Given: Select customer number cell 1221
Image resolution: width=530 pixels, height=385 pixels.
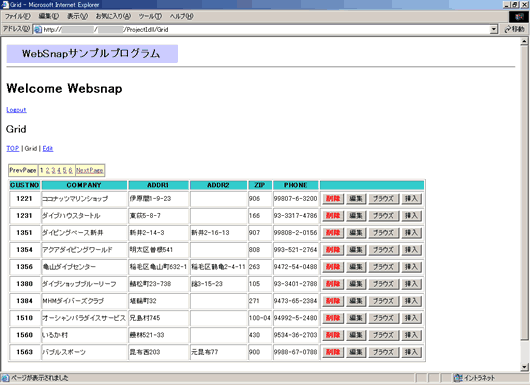Looking at the screenshot, I should click(x=25, y=199).
